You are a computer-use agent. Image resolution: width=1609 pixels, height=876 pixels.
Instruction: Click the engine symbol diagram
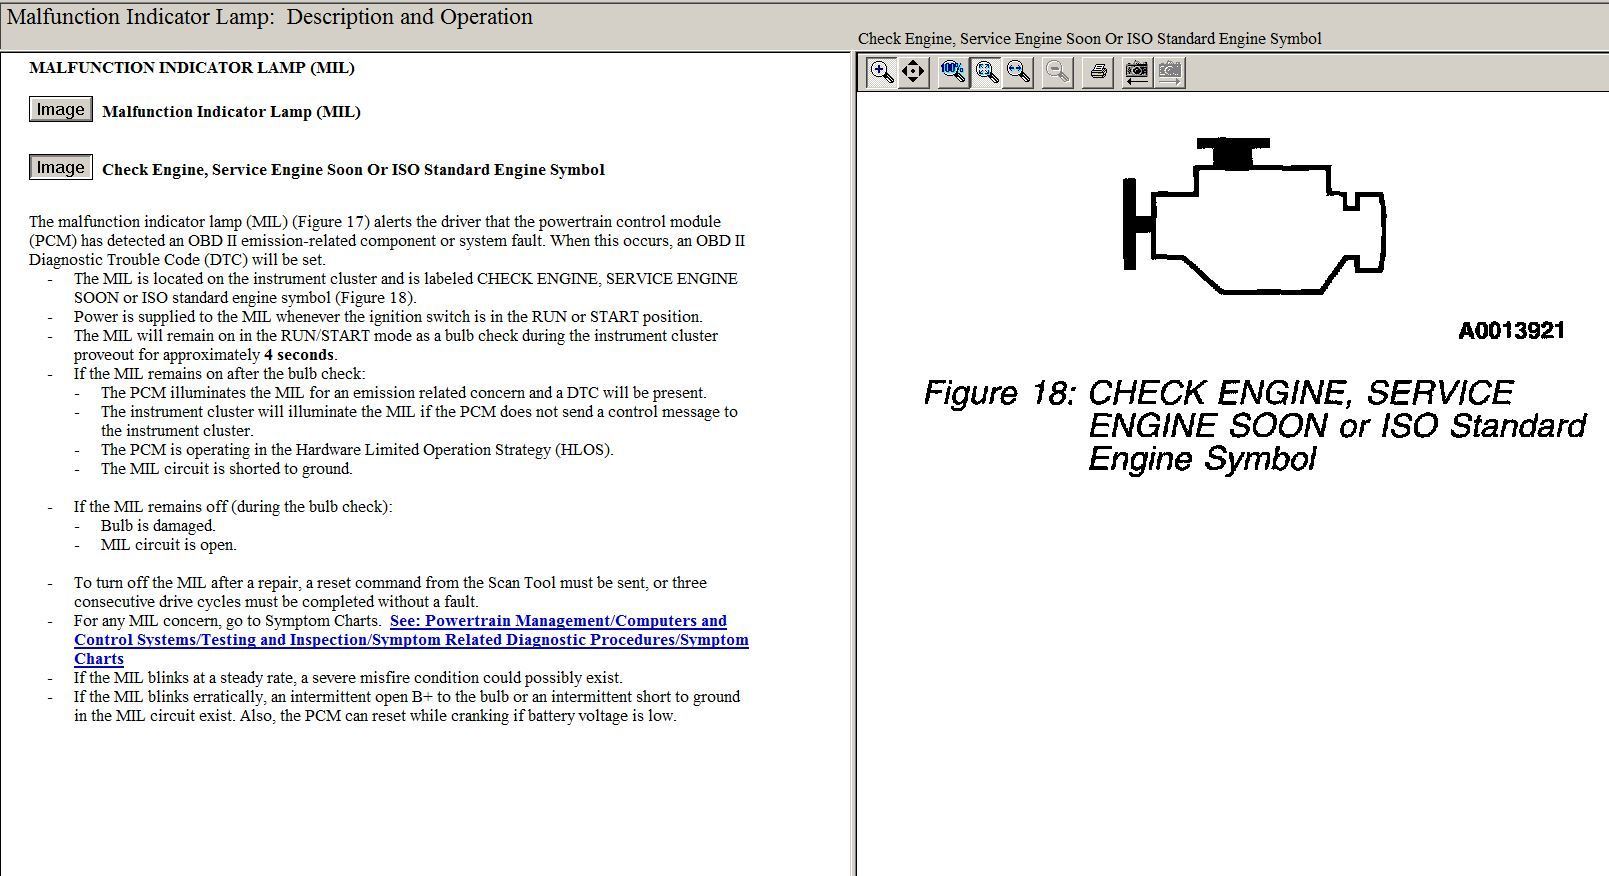click(x=1254, y=217)
